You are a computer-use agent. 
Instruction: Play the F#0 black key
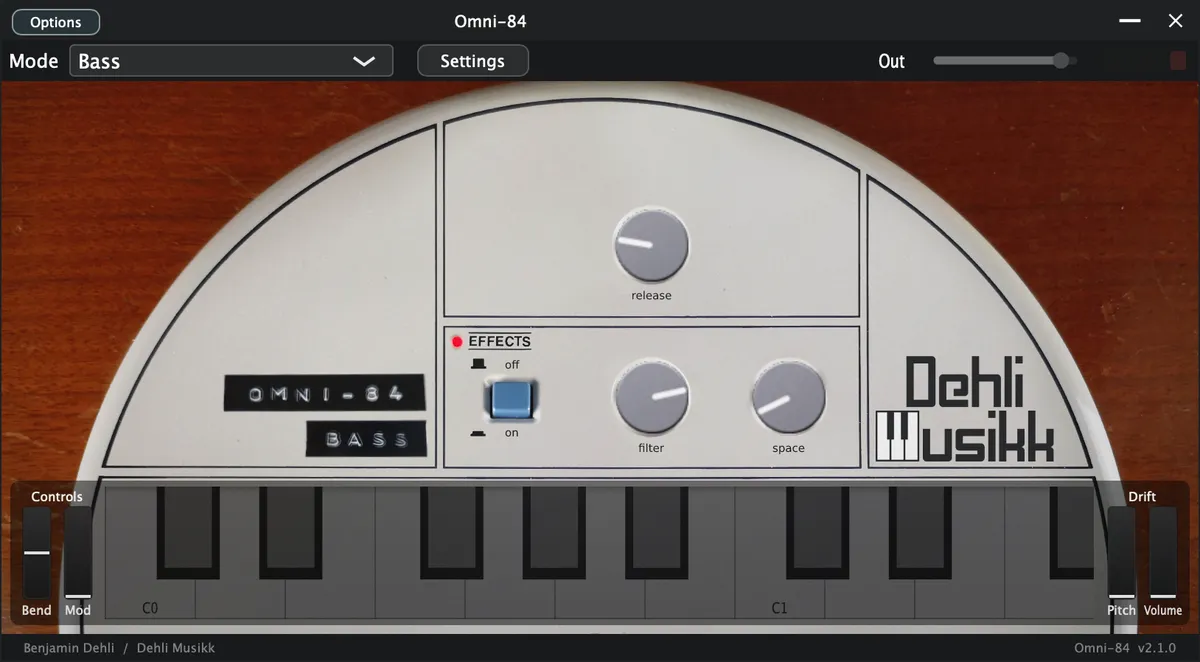coord(451,532)
